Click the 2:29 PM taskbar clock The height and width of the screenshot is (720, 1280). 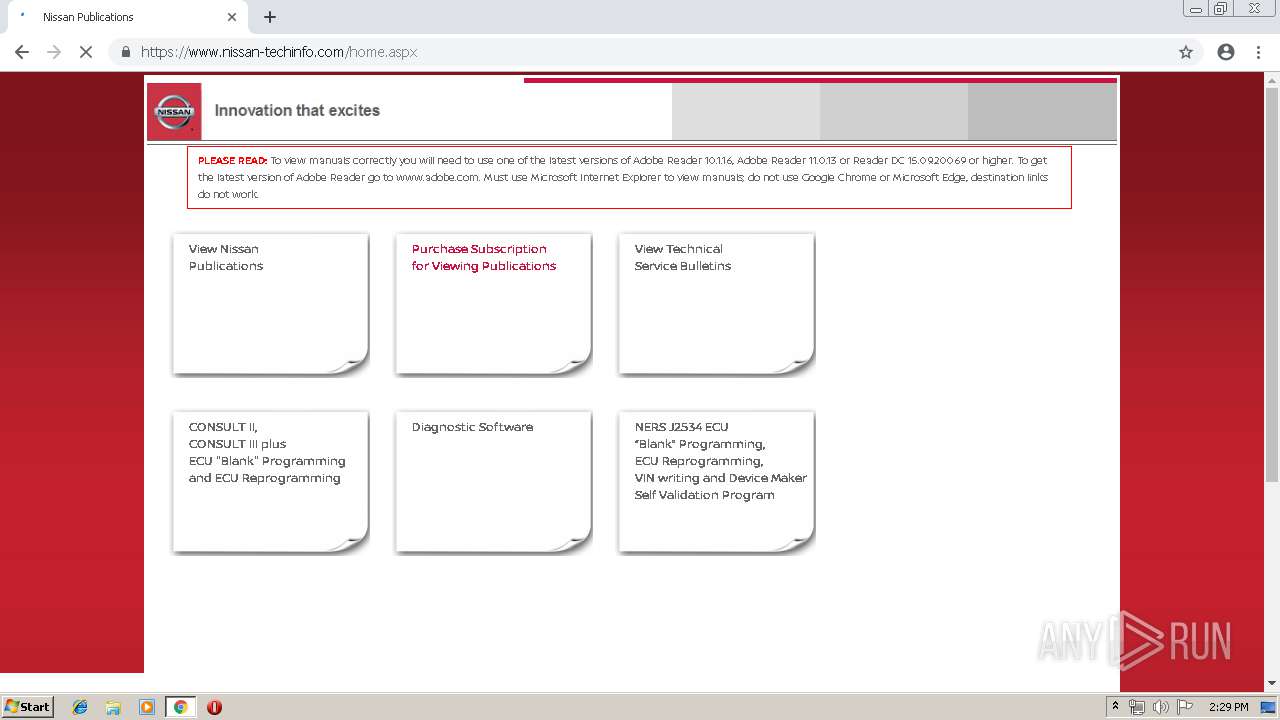click(x=1228, y=707)
